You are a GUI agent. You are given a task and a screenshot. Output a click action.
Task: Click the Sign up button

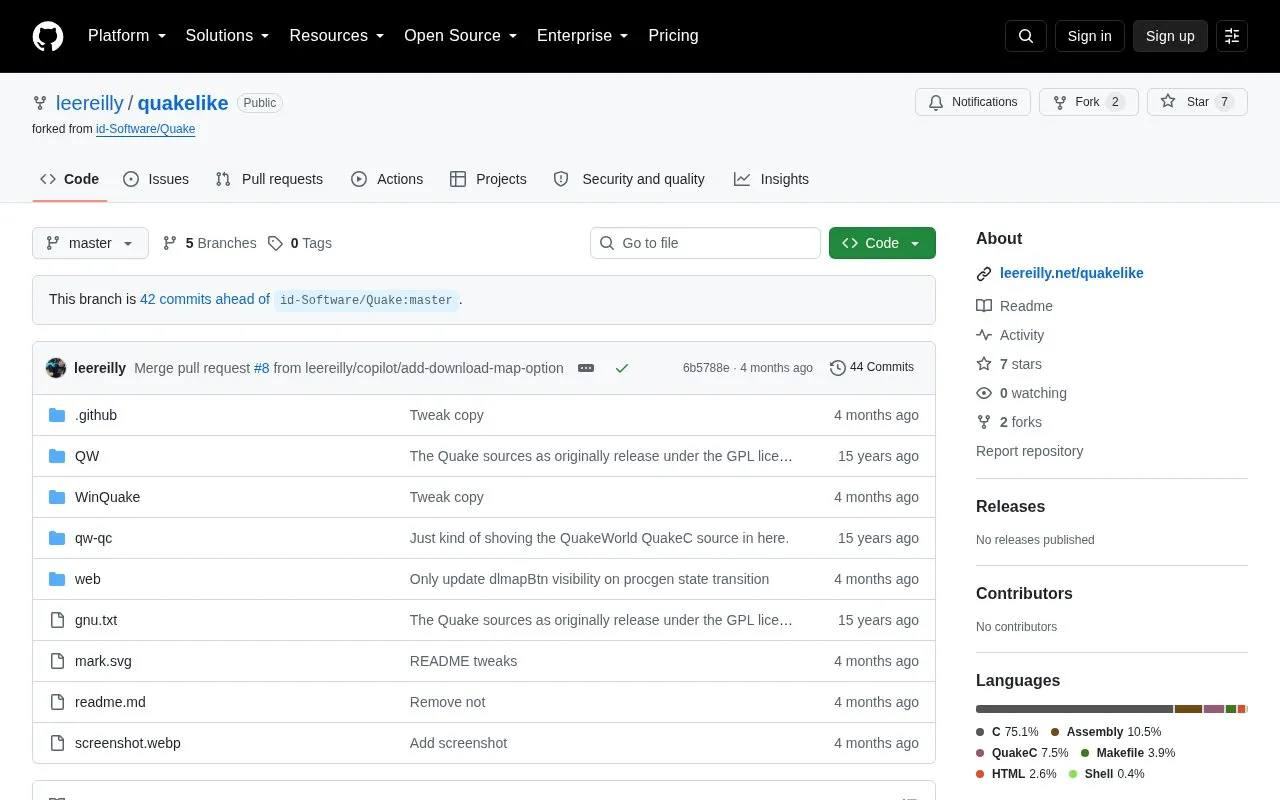[x=1170, y=36]
